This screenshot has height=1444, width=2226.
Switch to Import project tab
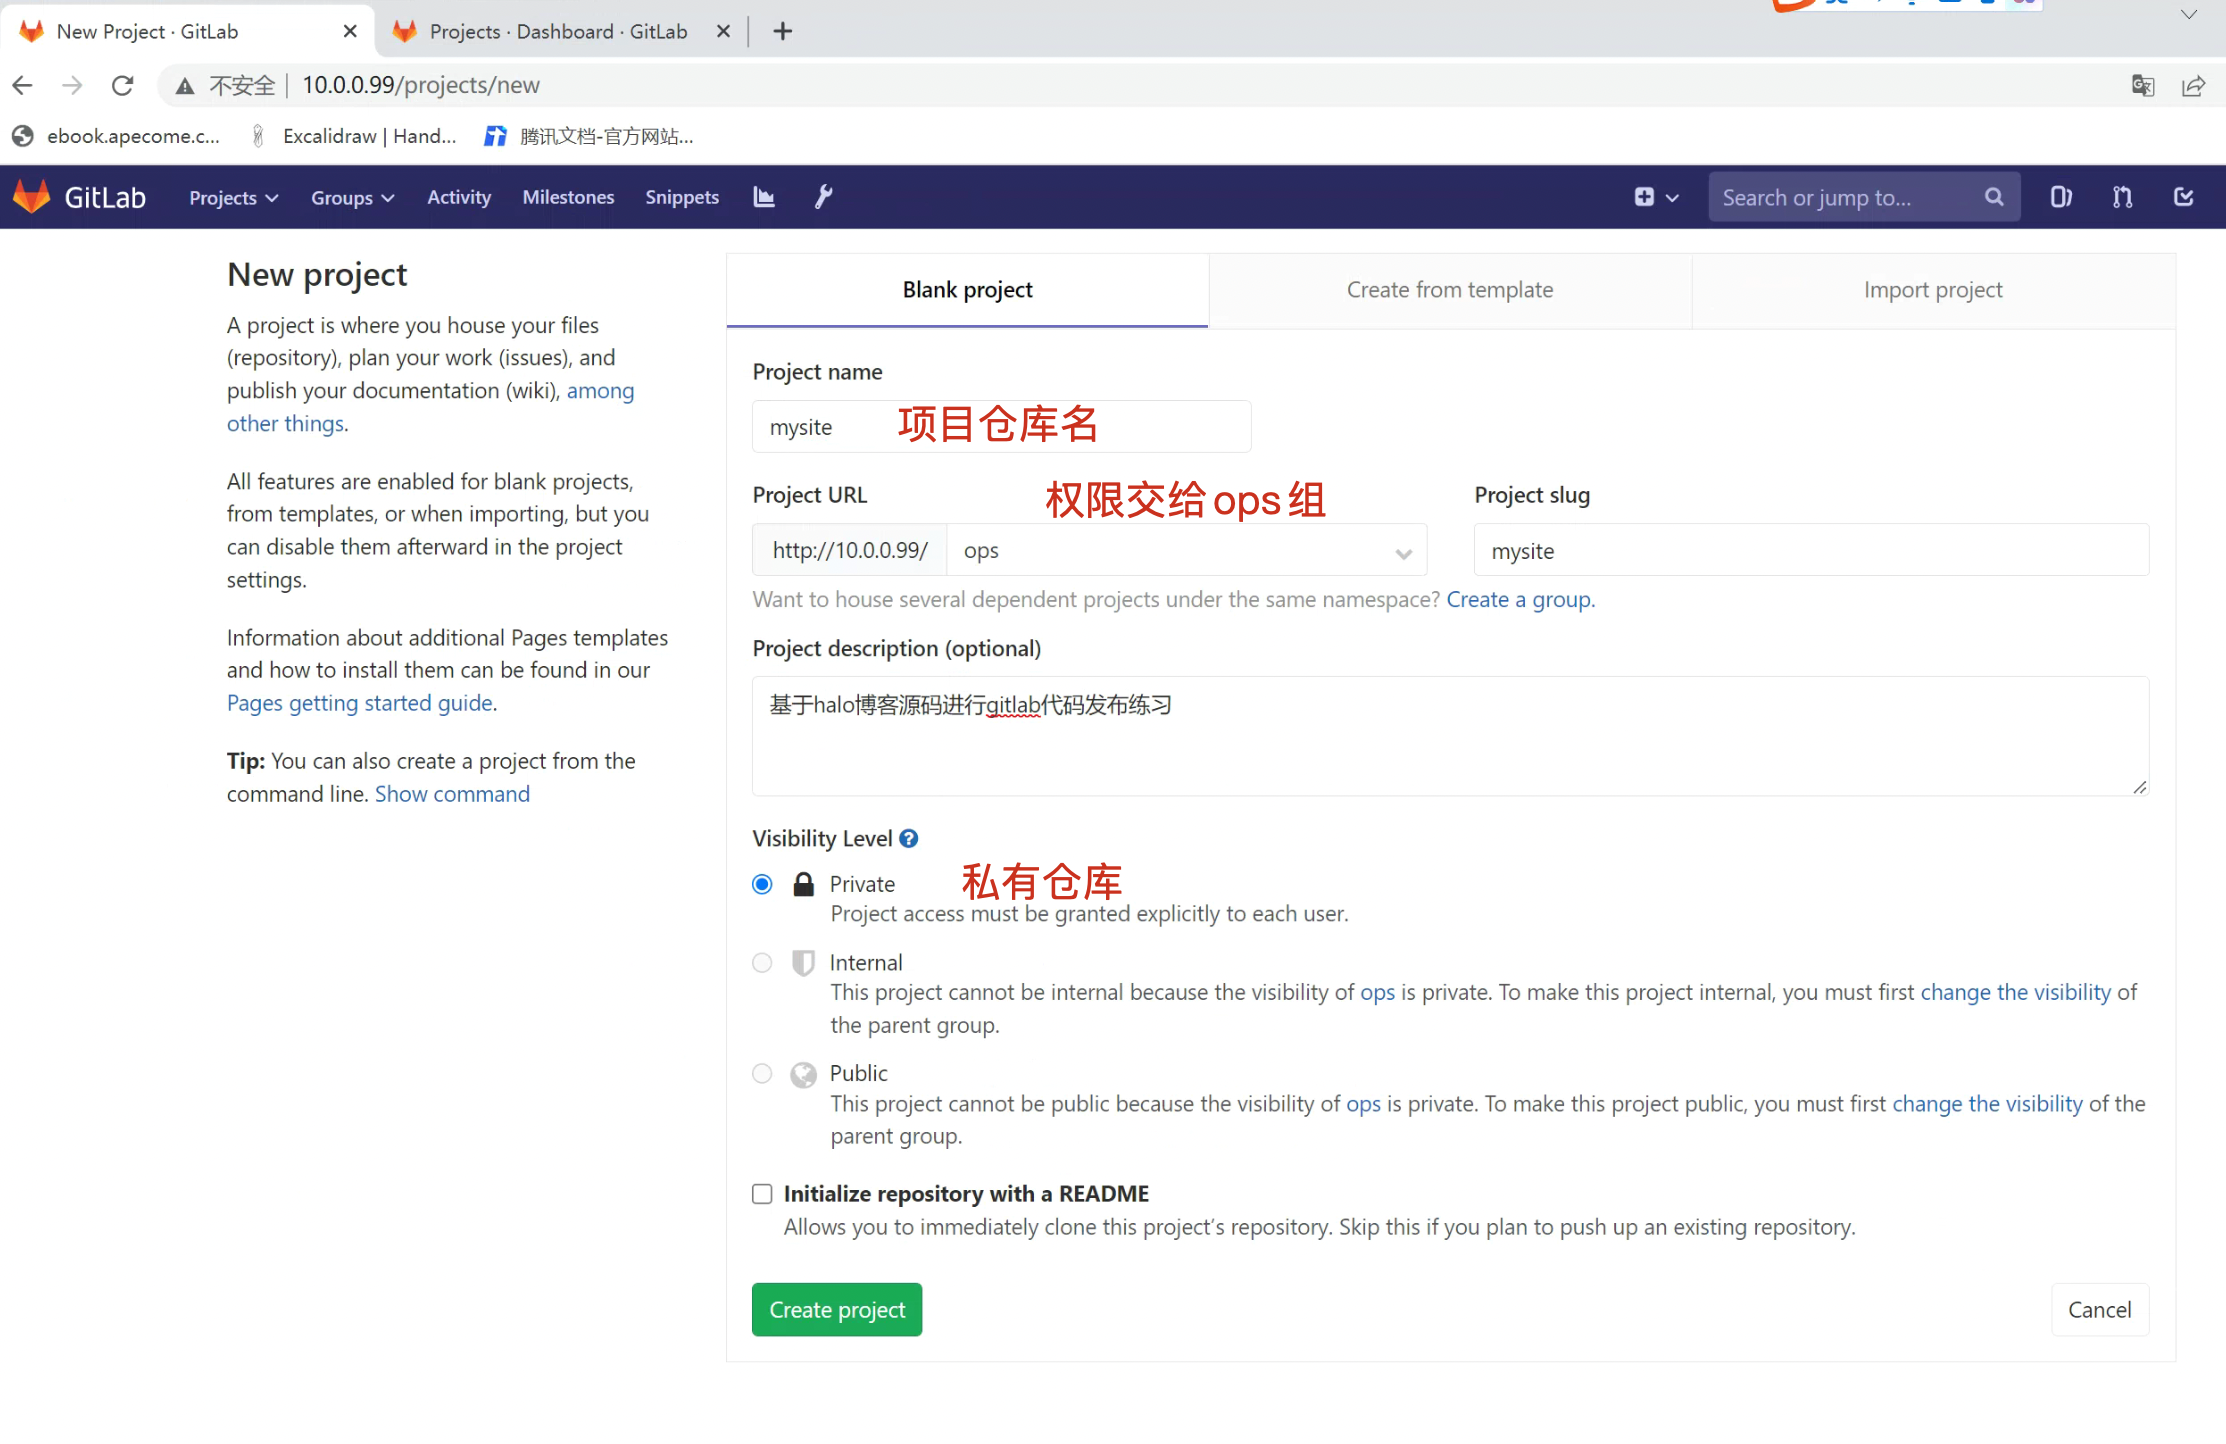click(1932, 290)
